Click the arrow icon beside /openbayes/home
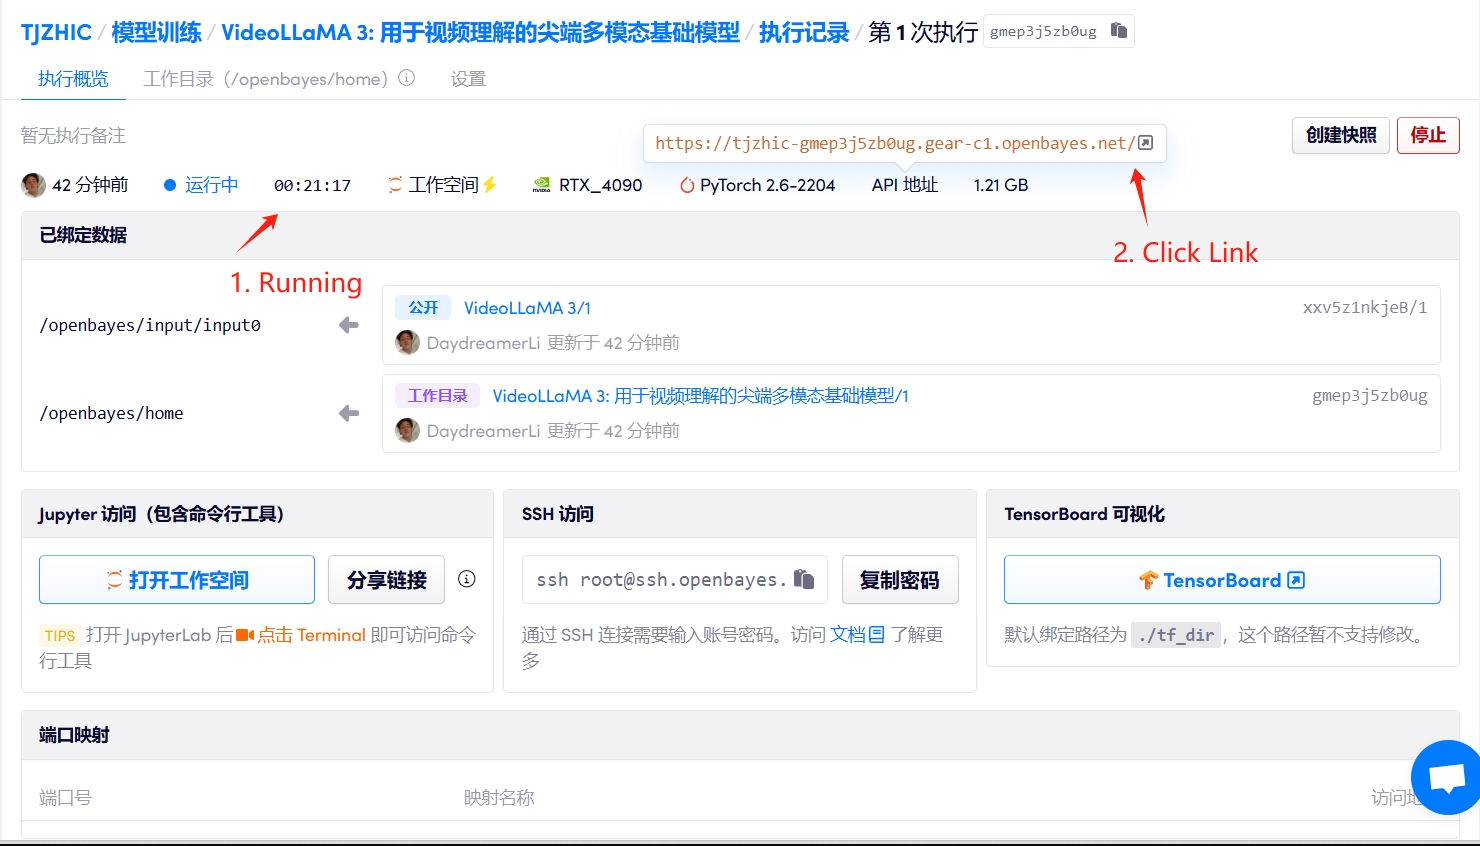This screenshot has width=1480, height=846. [x=348, y=413]
